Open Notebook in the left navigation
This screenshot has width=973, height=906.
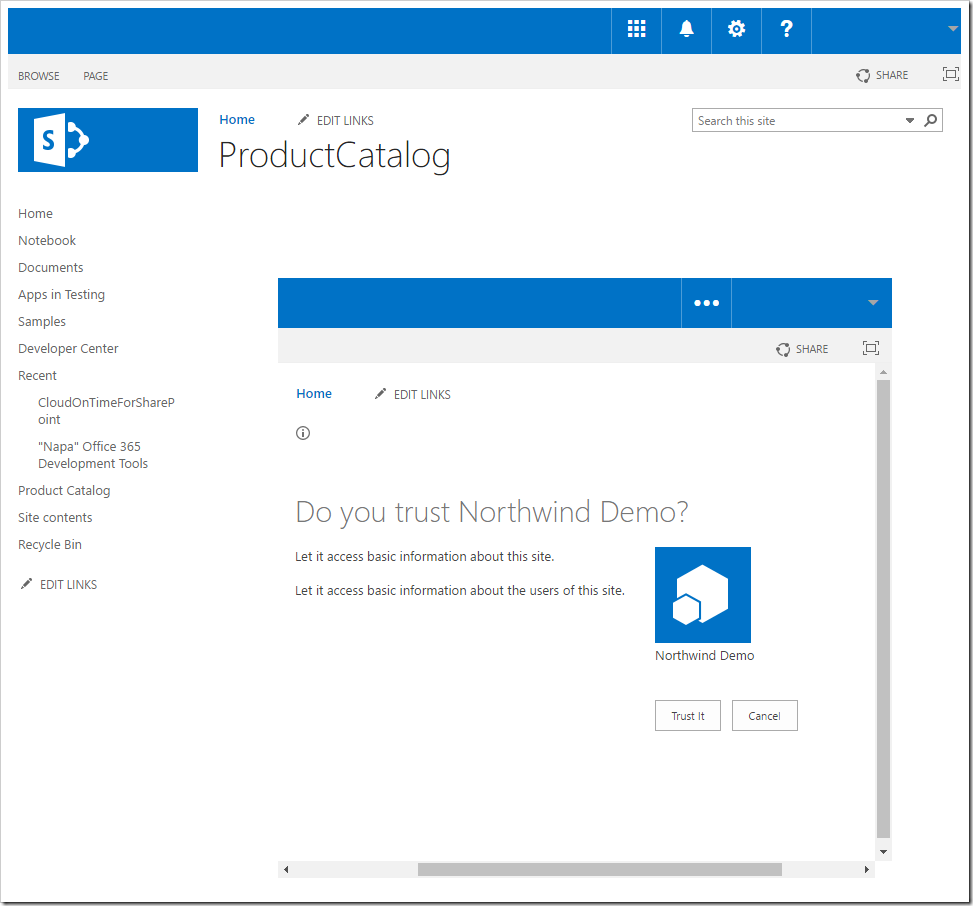(47, 240)
